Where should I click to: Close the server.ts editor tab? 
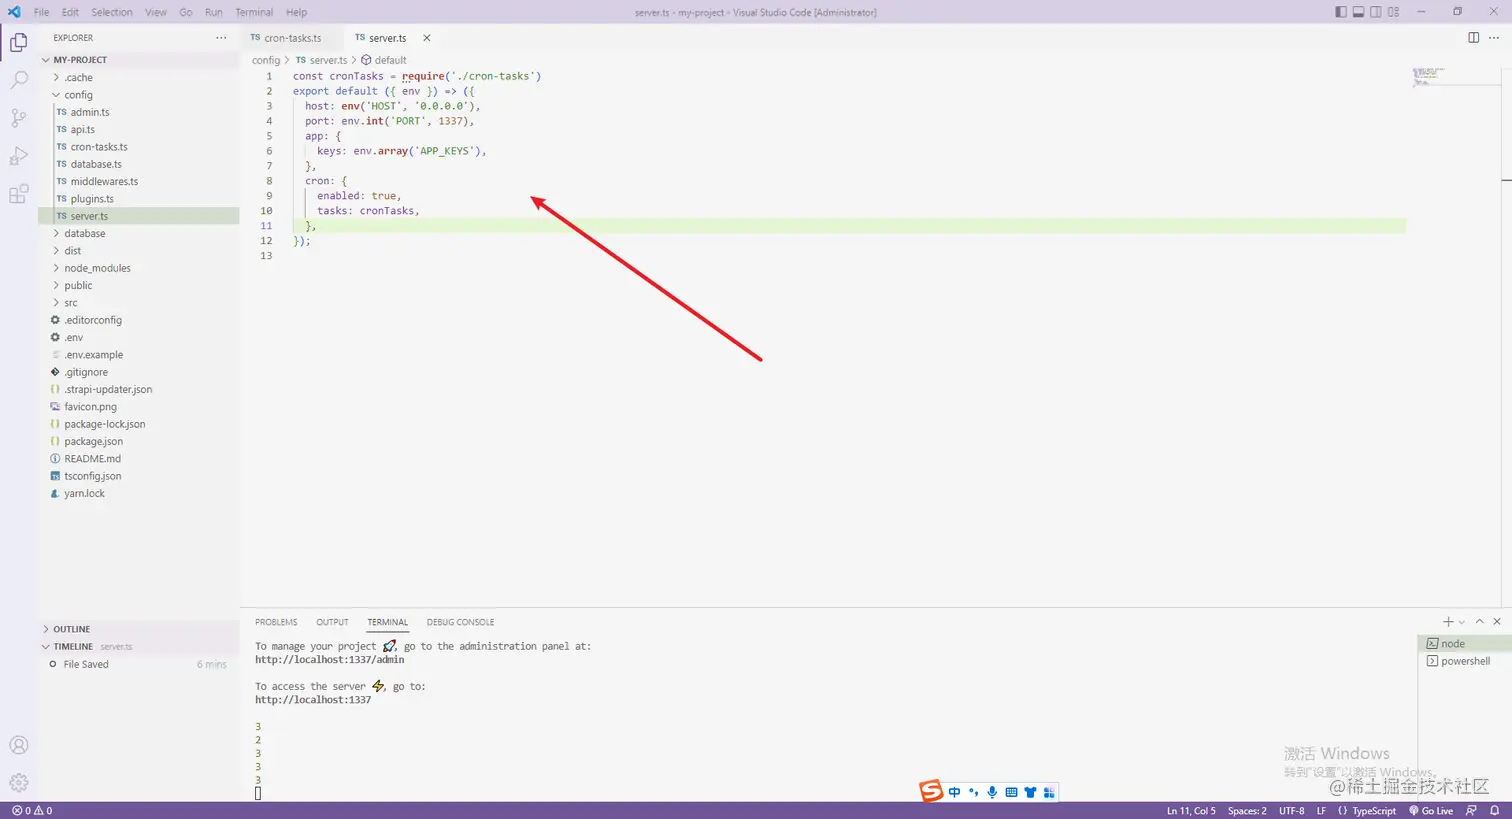(426, 38)
